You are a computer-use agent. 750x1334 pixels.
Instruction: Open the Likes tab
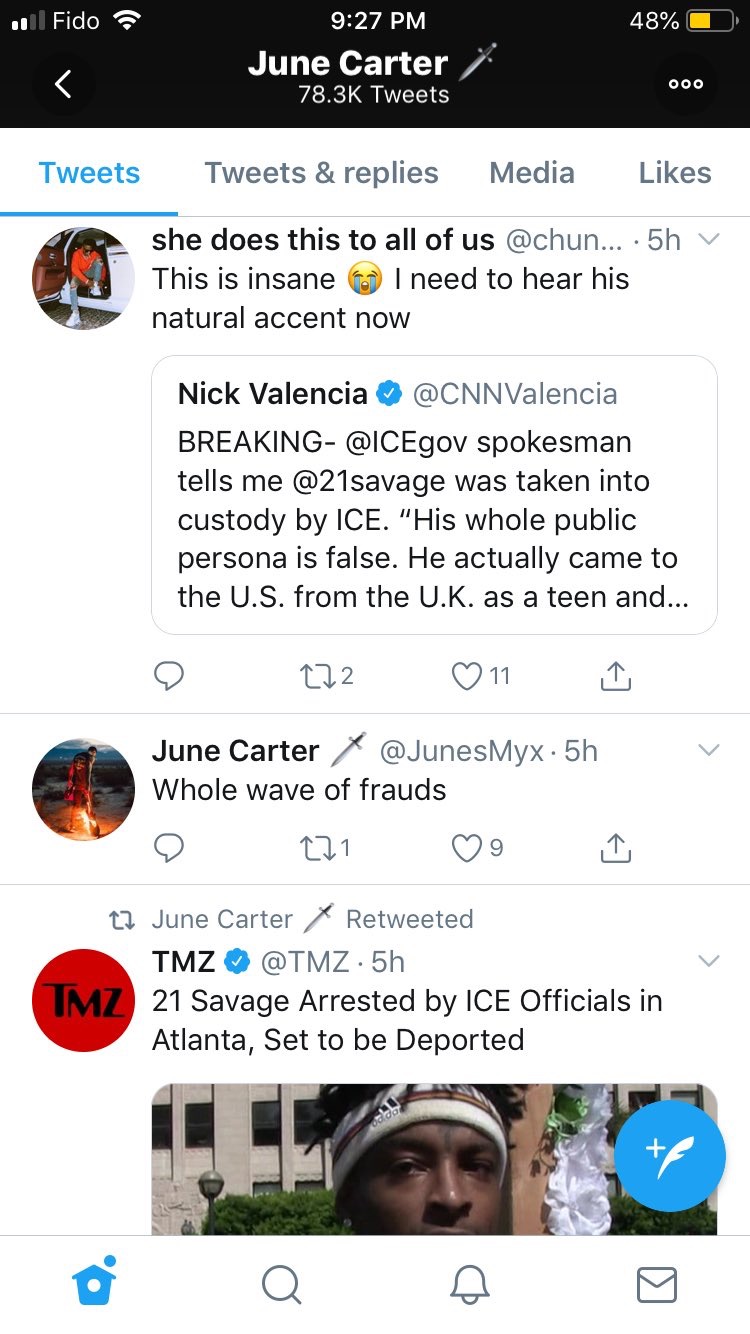click(x=675, y=173)
